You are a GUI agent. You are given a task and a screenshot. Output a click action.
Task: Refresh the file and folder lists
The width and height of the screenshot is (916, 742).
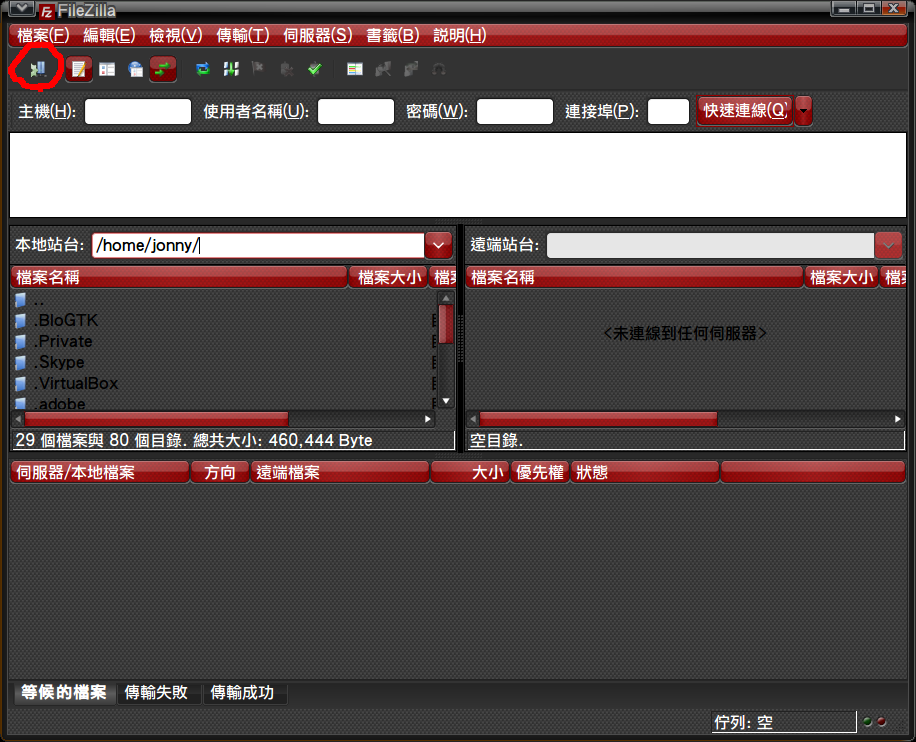coord(201,69)
